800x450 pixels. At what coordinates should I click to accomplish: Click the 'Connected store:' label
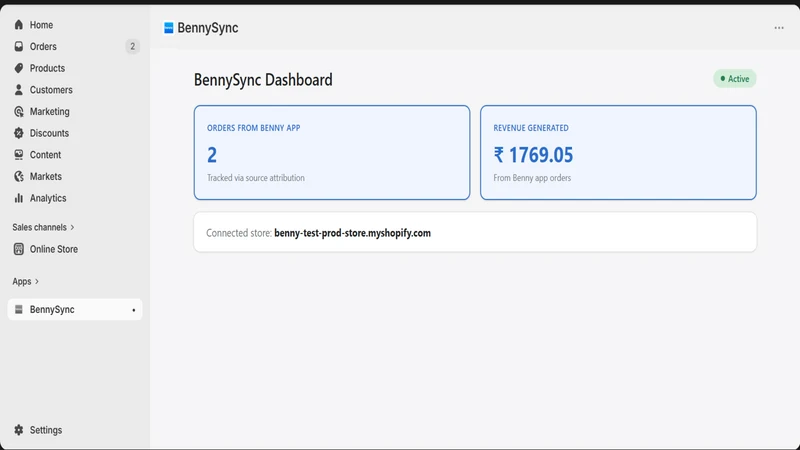239,233
